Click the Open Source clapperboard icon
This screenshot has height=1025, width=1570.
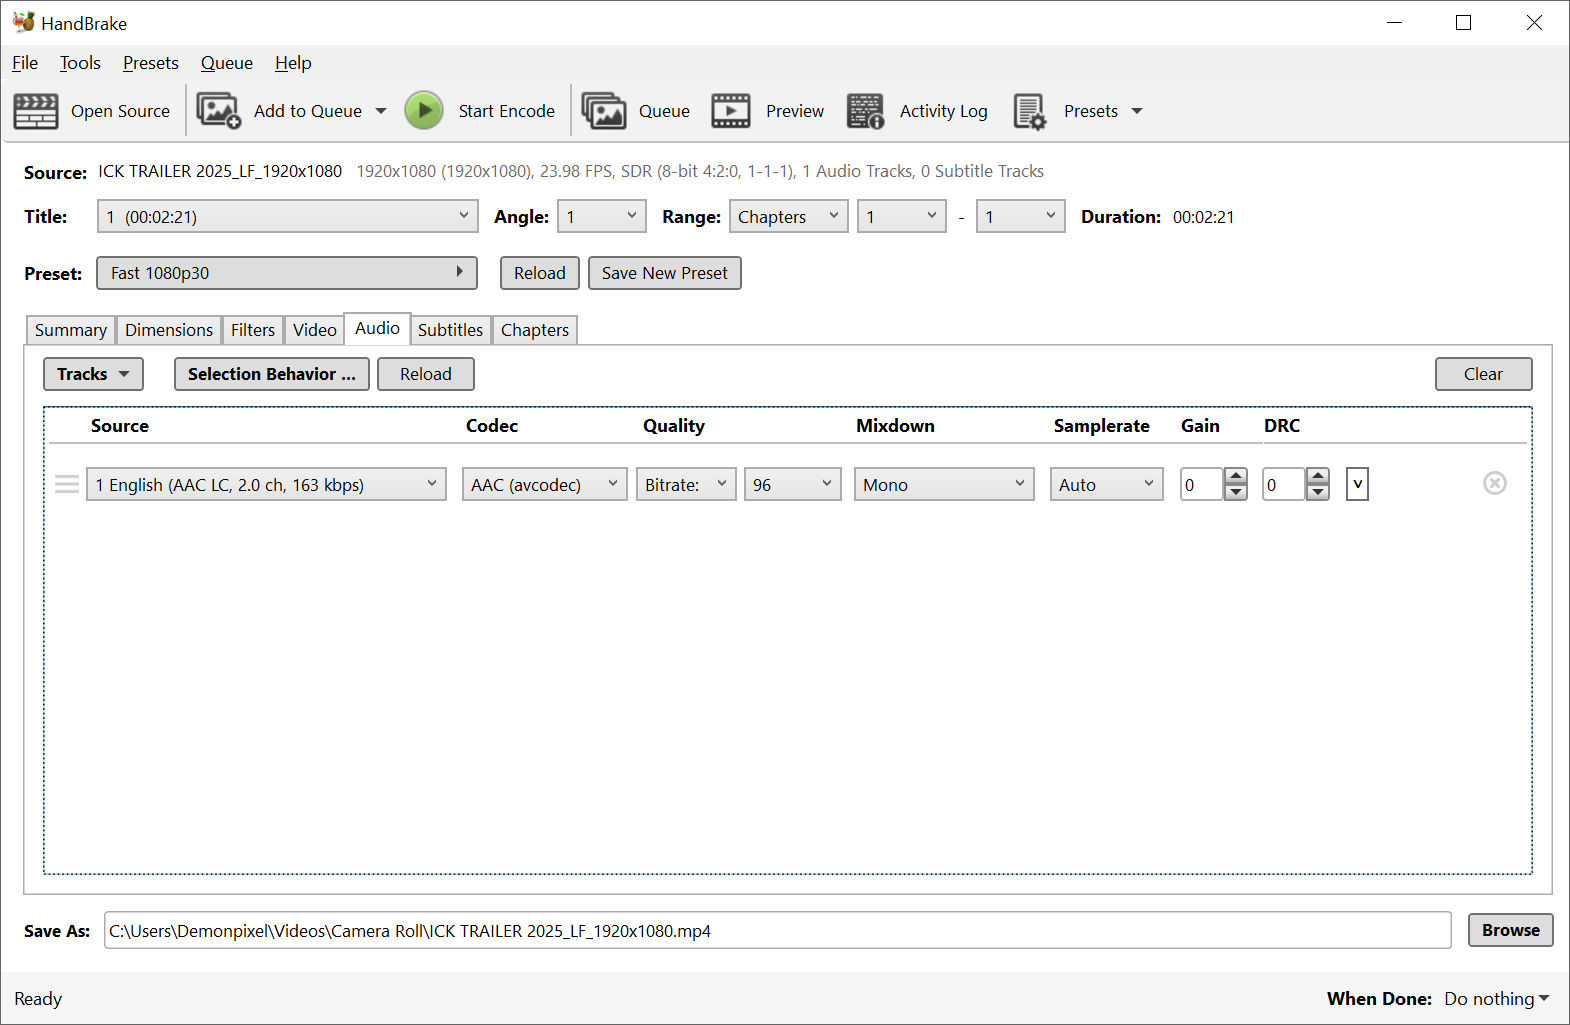pos(36,111)
